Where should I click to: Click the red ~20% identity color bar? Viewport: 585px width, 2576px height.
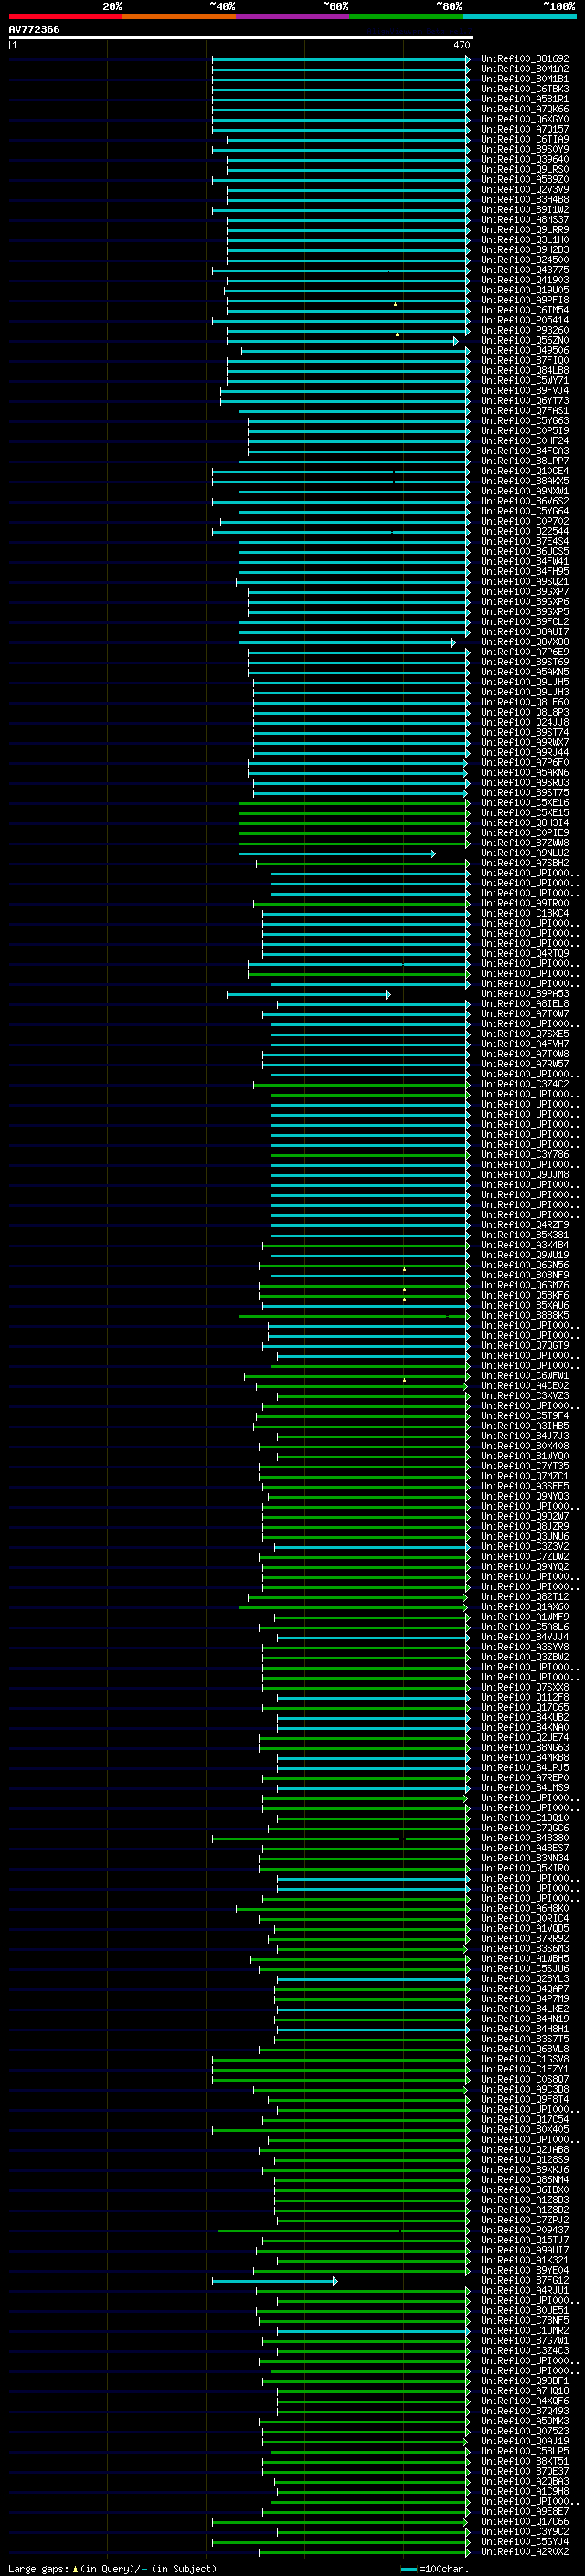(x=65, y=16)
